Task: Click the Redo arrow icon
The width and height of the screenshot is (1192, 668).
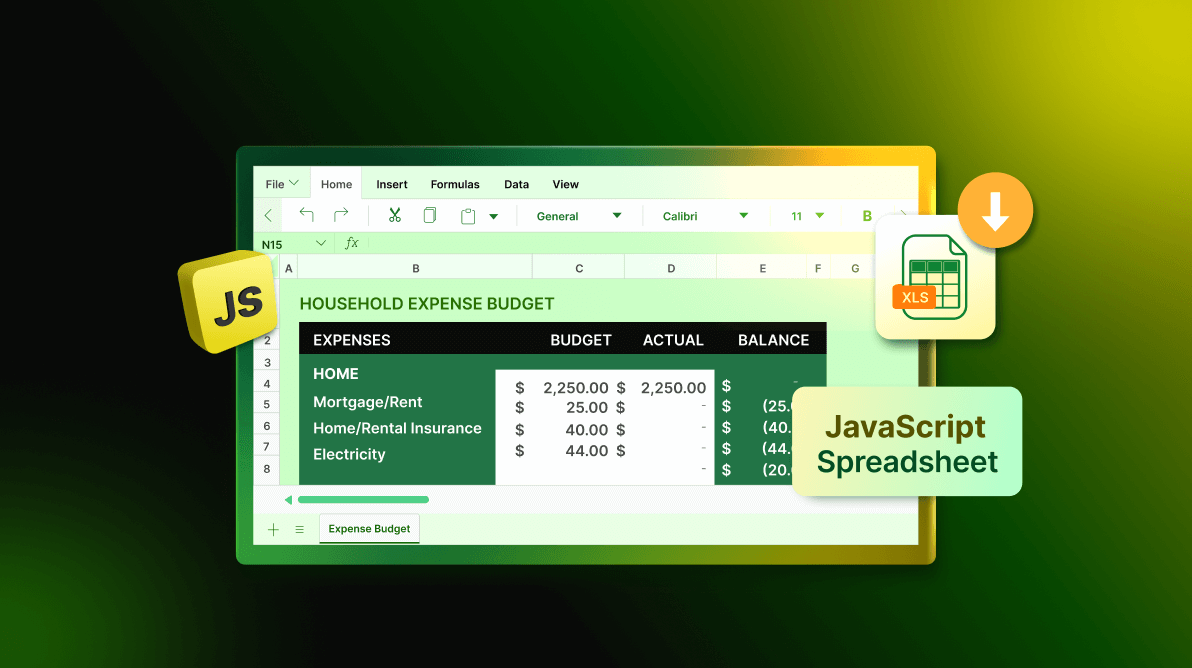Action: 341,216
